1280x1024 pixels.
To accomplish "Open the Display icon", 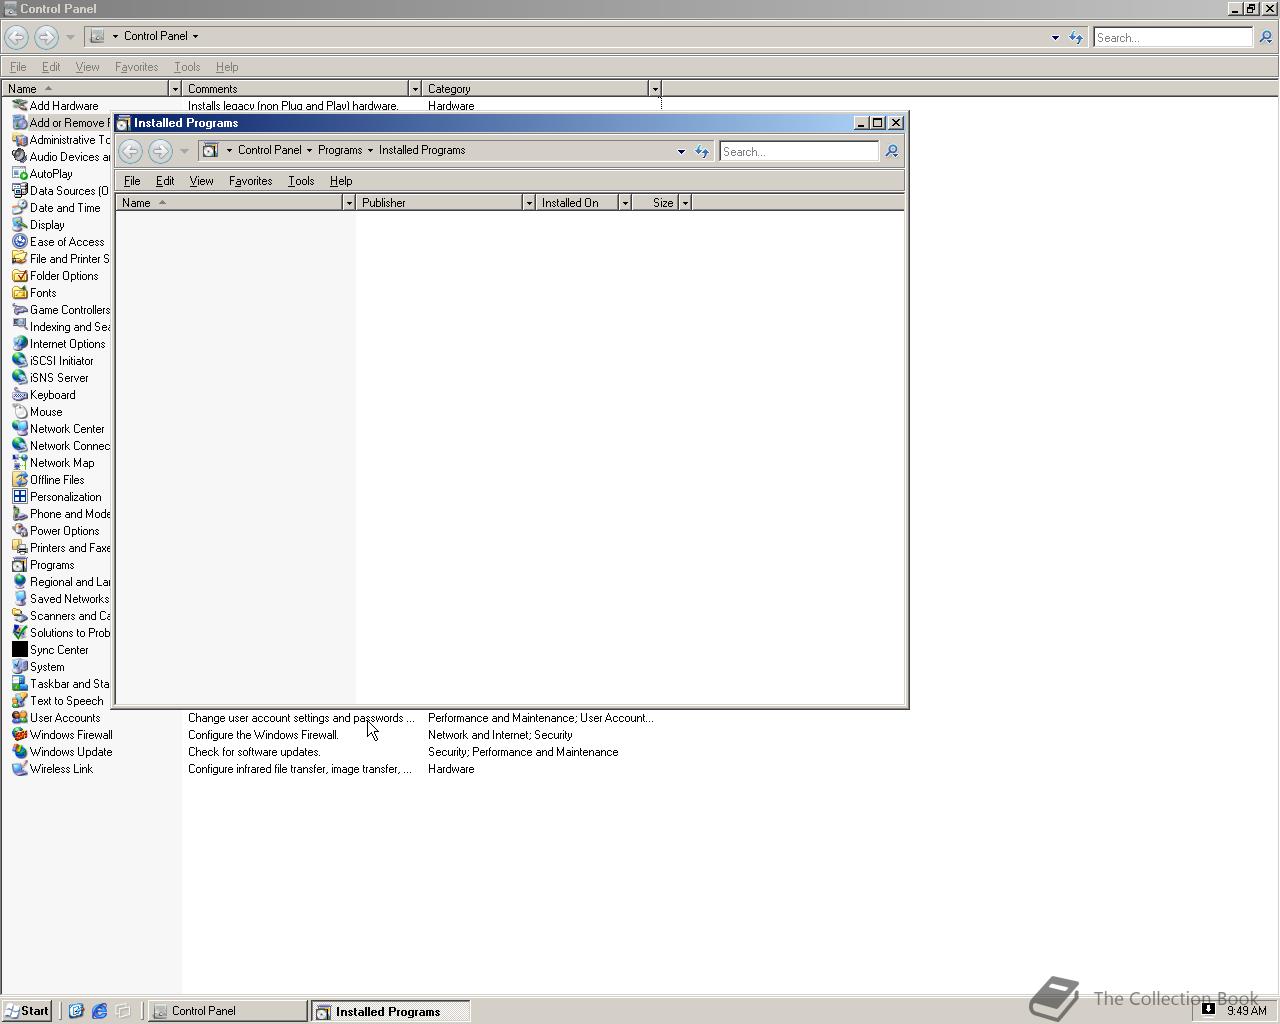I will pyautogui.click(x=19, y=225).
